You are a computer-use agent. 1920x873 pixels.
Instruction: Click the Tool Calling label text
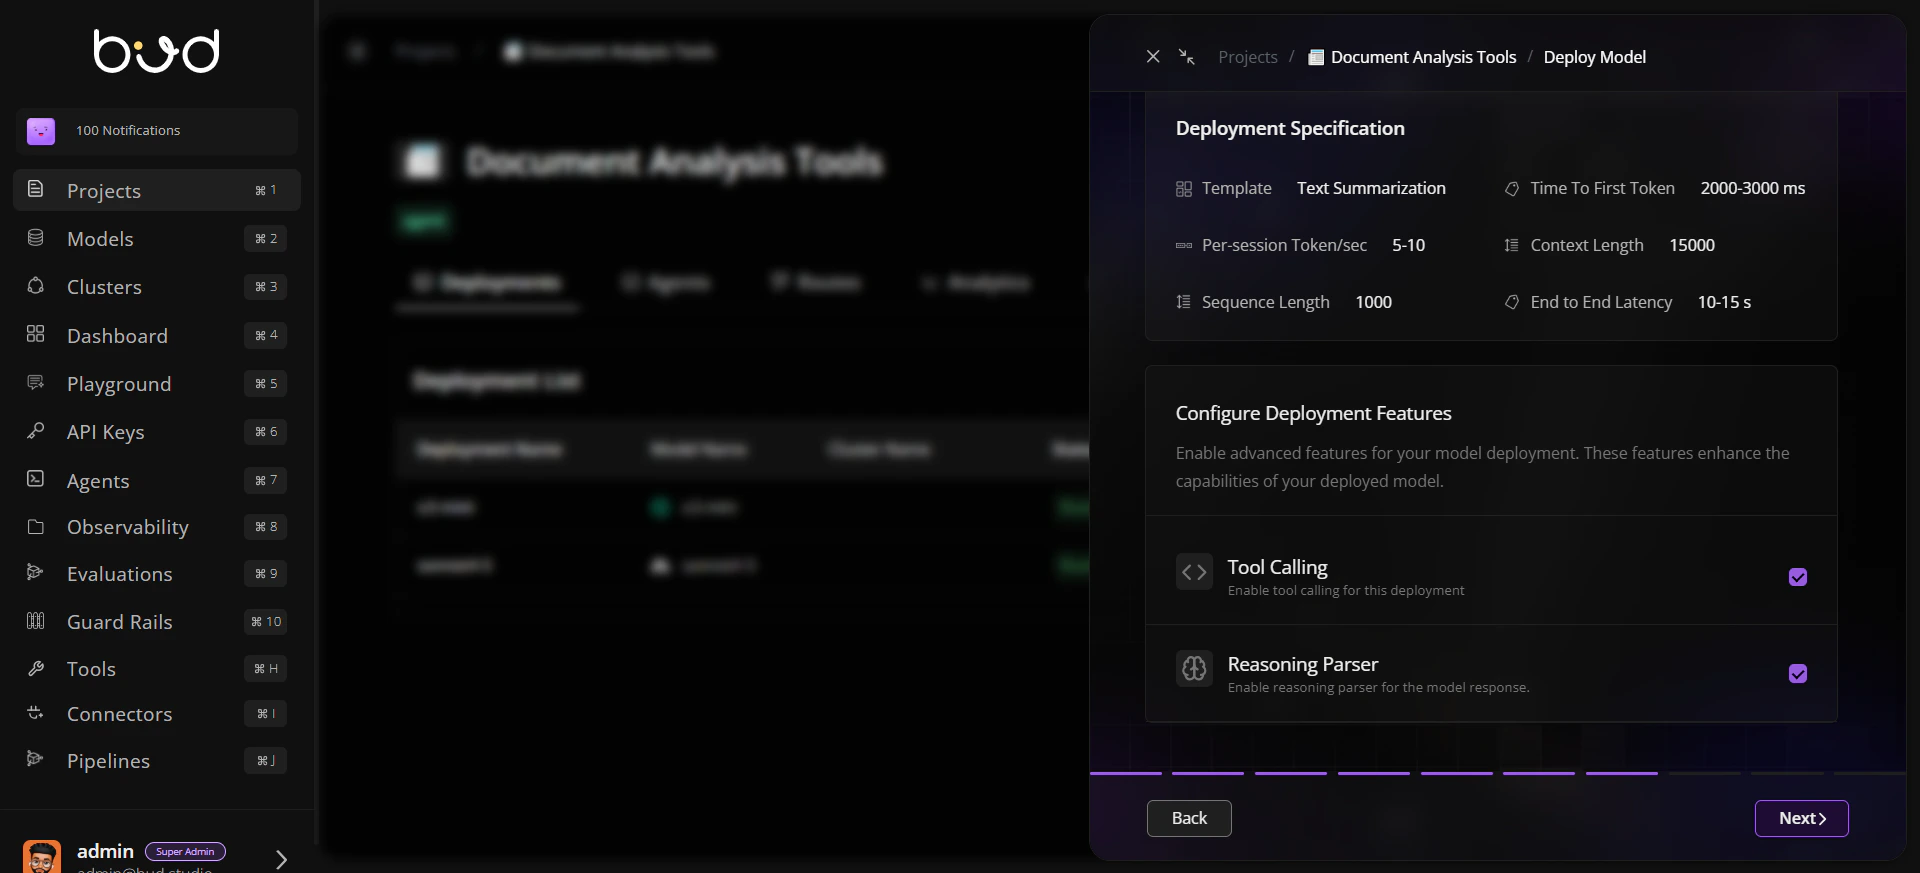(x=1277, y=567)
